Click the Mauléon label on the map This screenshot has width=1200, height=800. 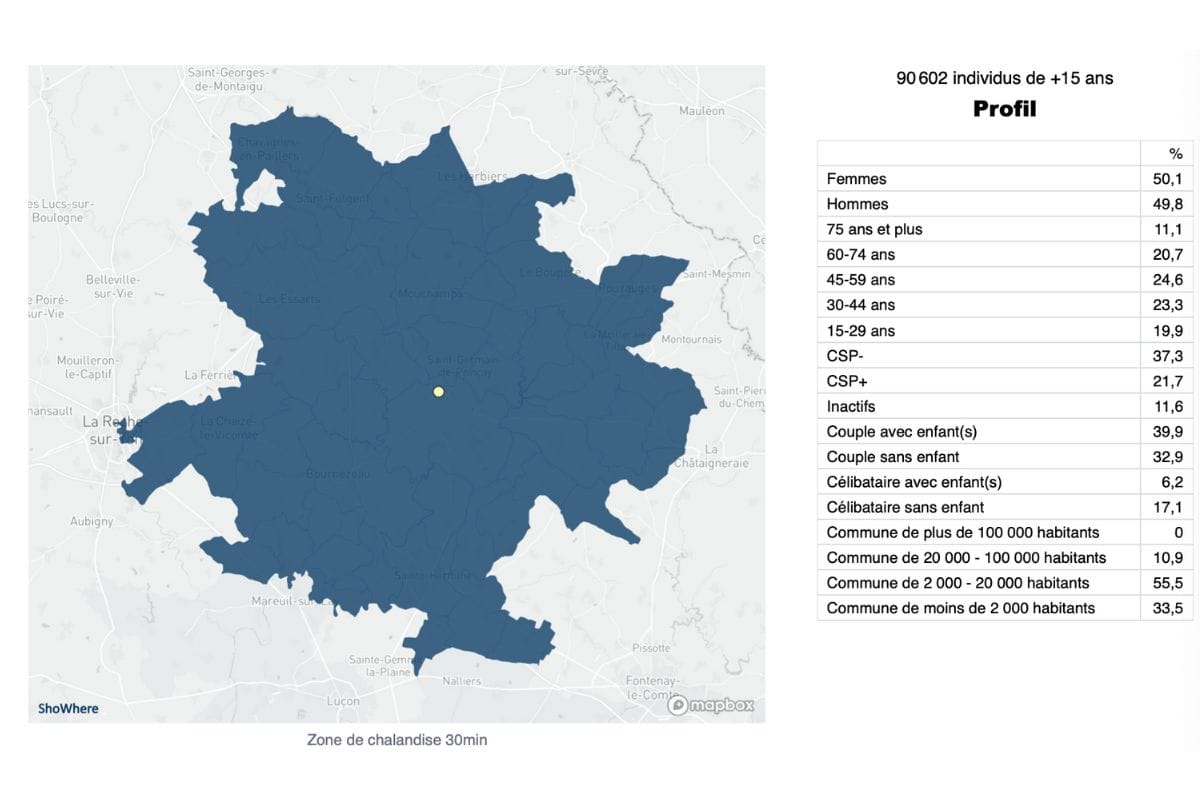click(x=701, y=111)
